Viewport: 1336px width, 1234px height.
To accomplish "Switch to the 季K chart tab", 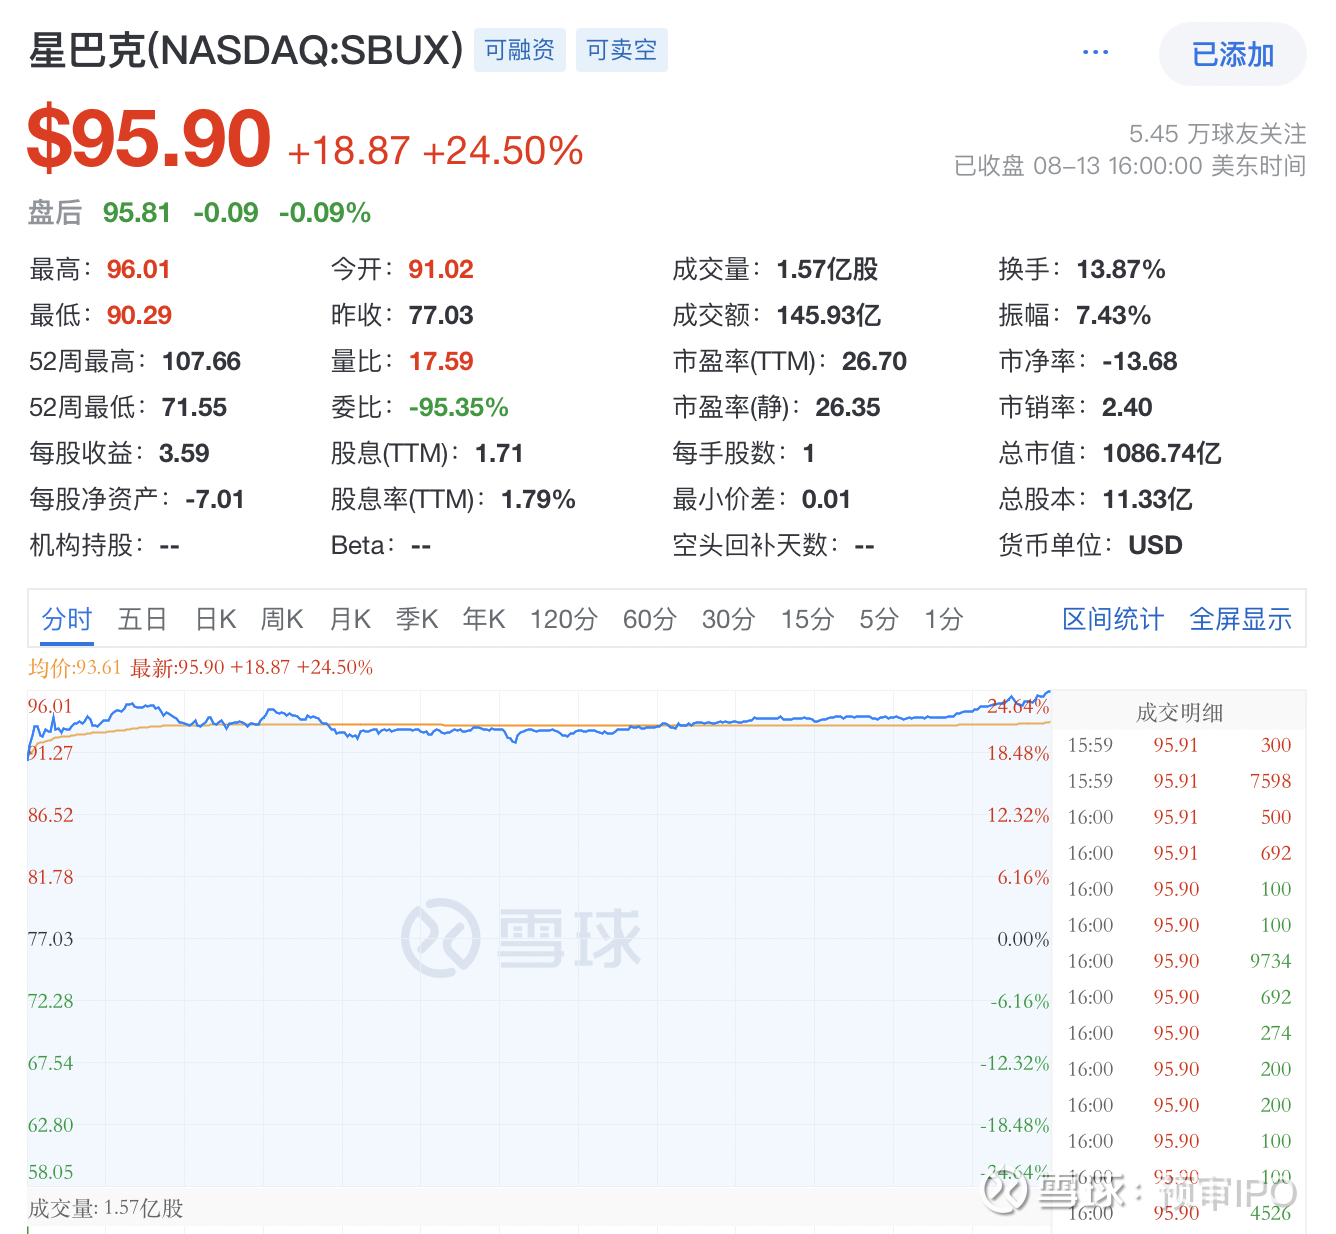I will 417,620.
